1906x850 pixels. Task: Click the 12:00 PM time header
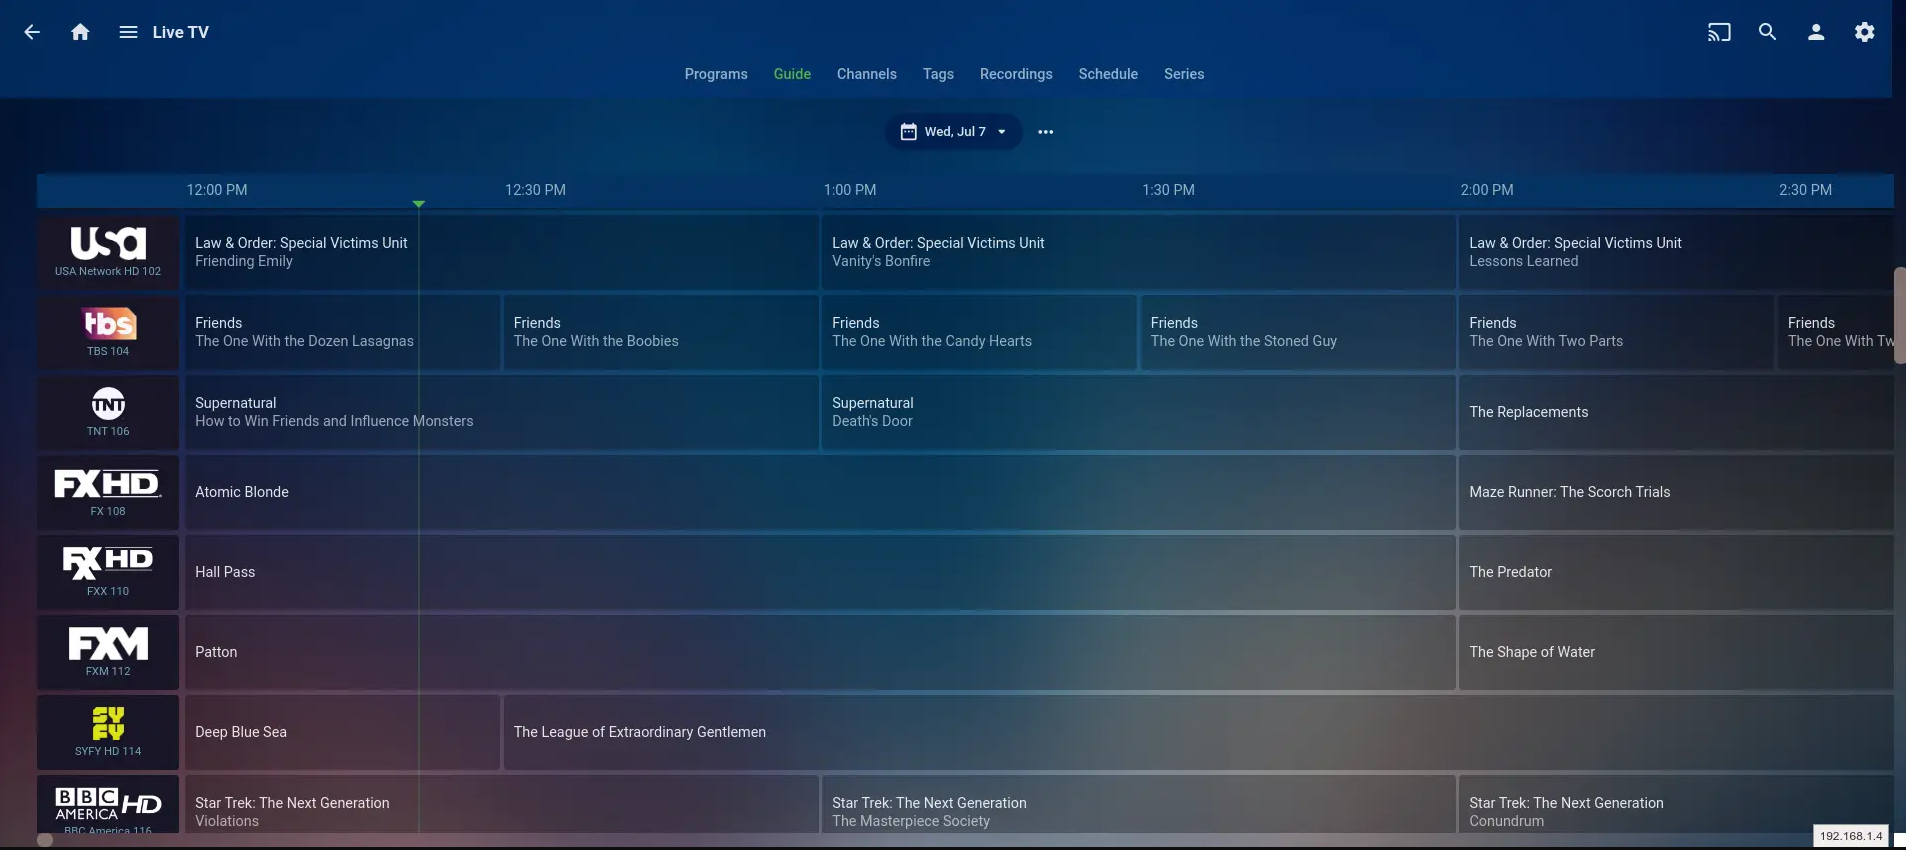(x=217, y=190)
